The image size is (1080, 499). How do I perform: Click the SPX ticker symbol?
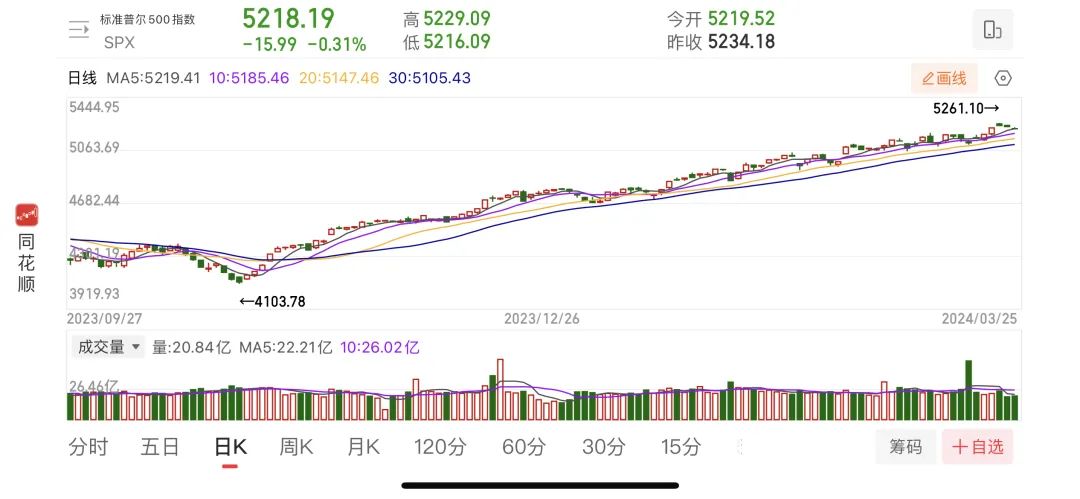pyautogui.click(x=119, y=43)
